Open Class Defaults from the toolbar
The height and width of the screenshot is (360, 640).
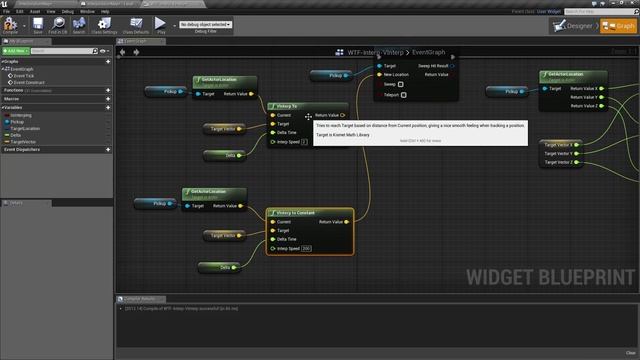[x=136, y=25]
